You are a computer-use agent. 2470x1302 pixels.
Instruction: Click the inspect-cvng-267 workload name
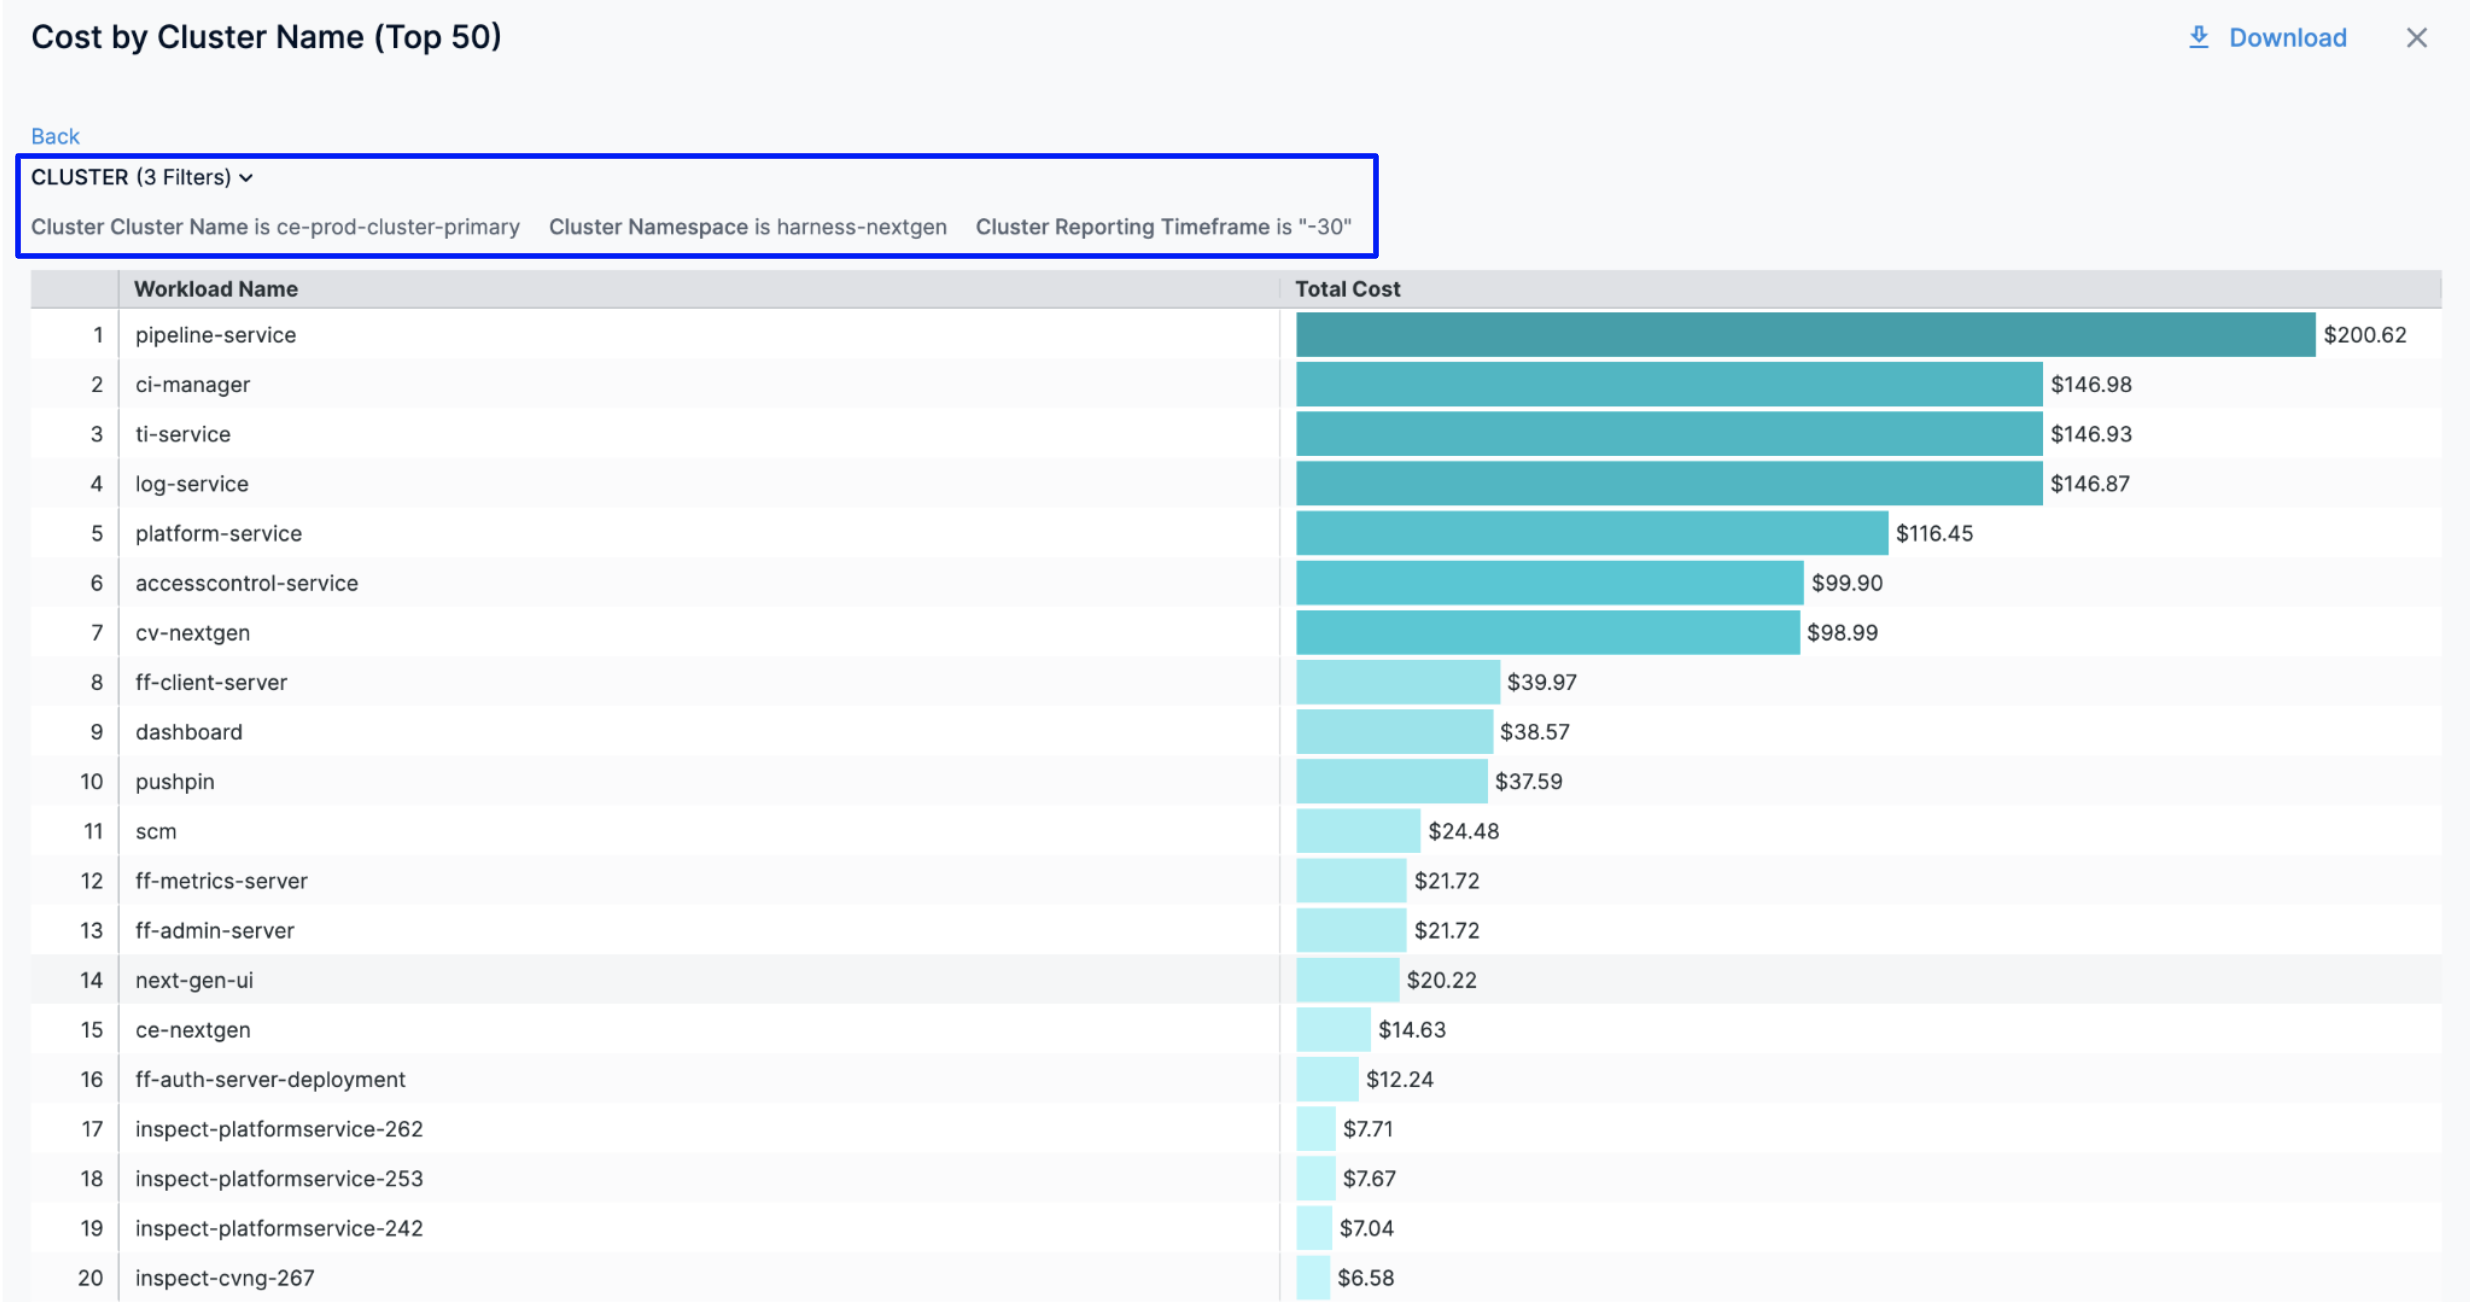click(225, 1278)
